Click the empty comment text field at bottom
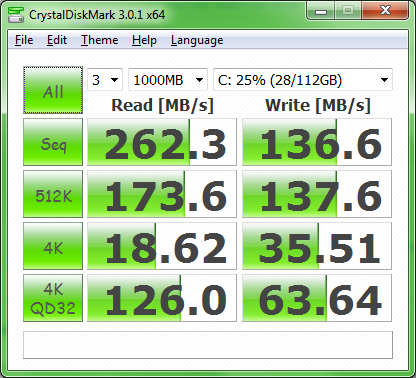The image size is (416, 378). 208,345
